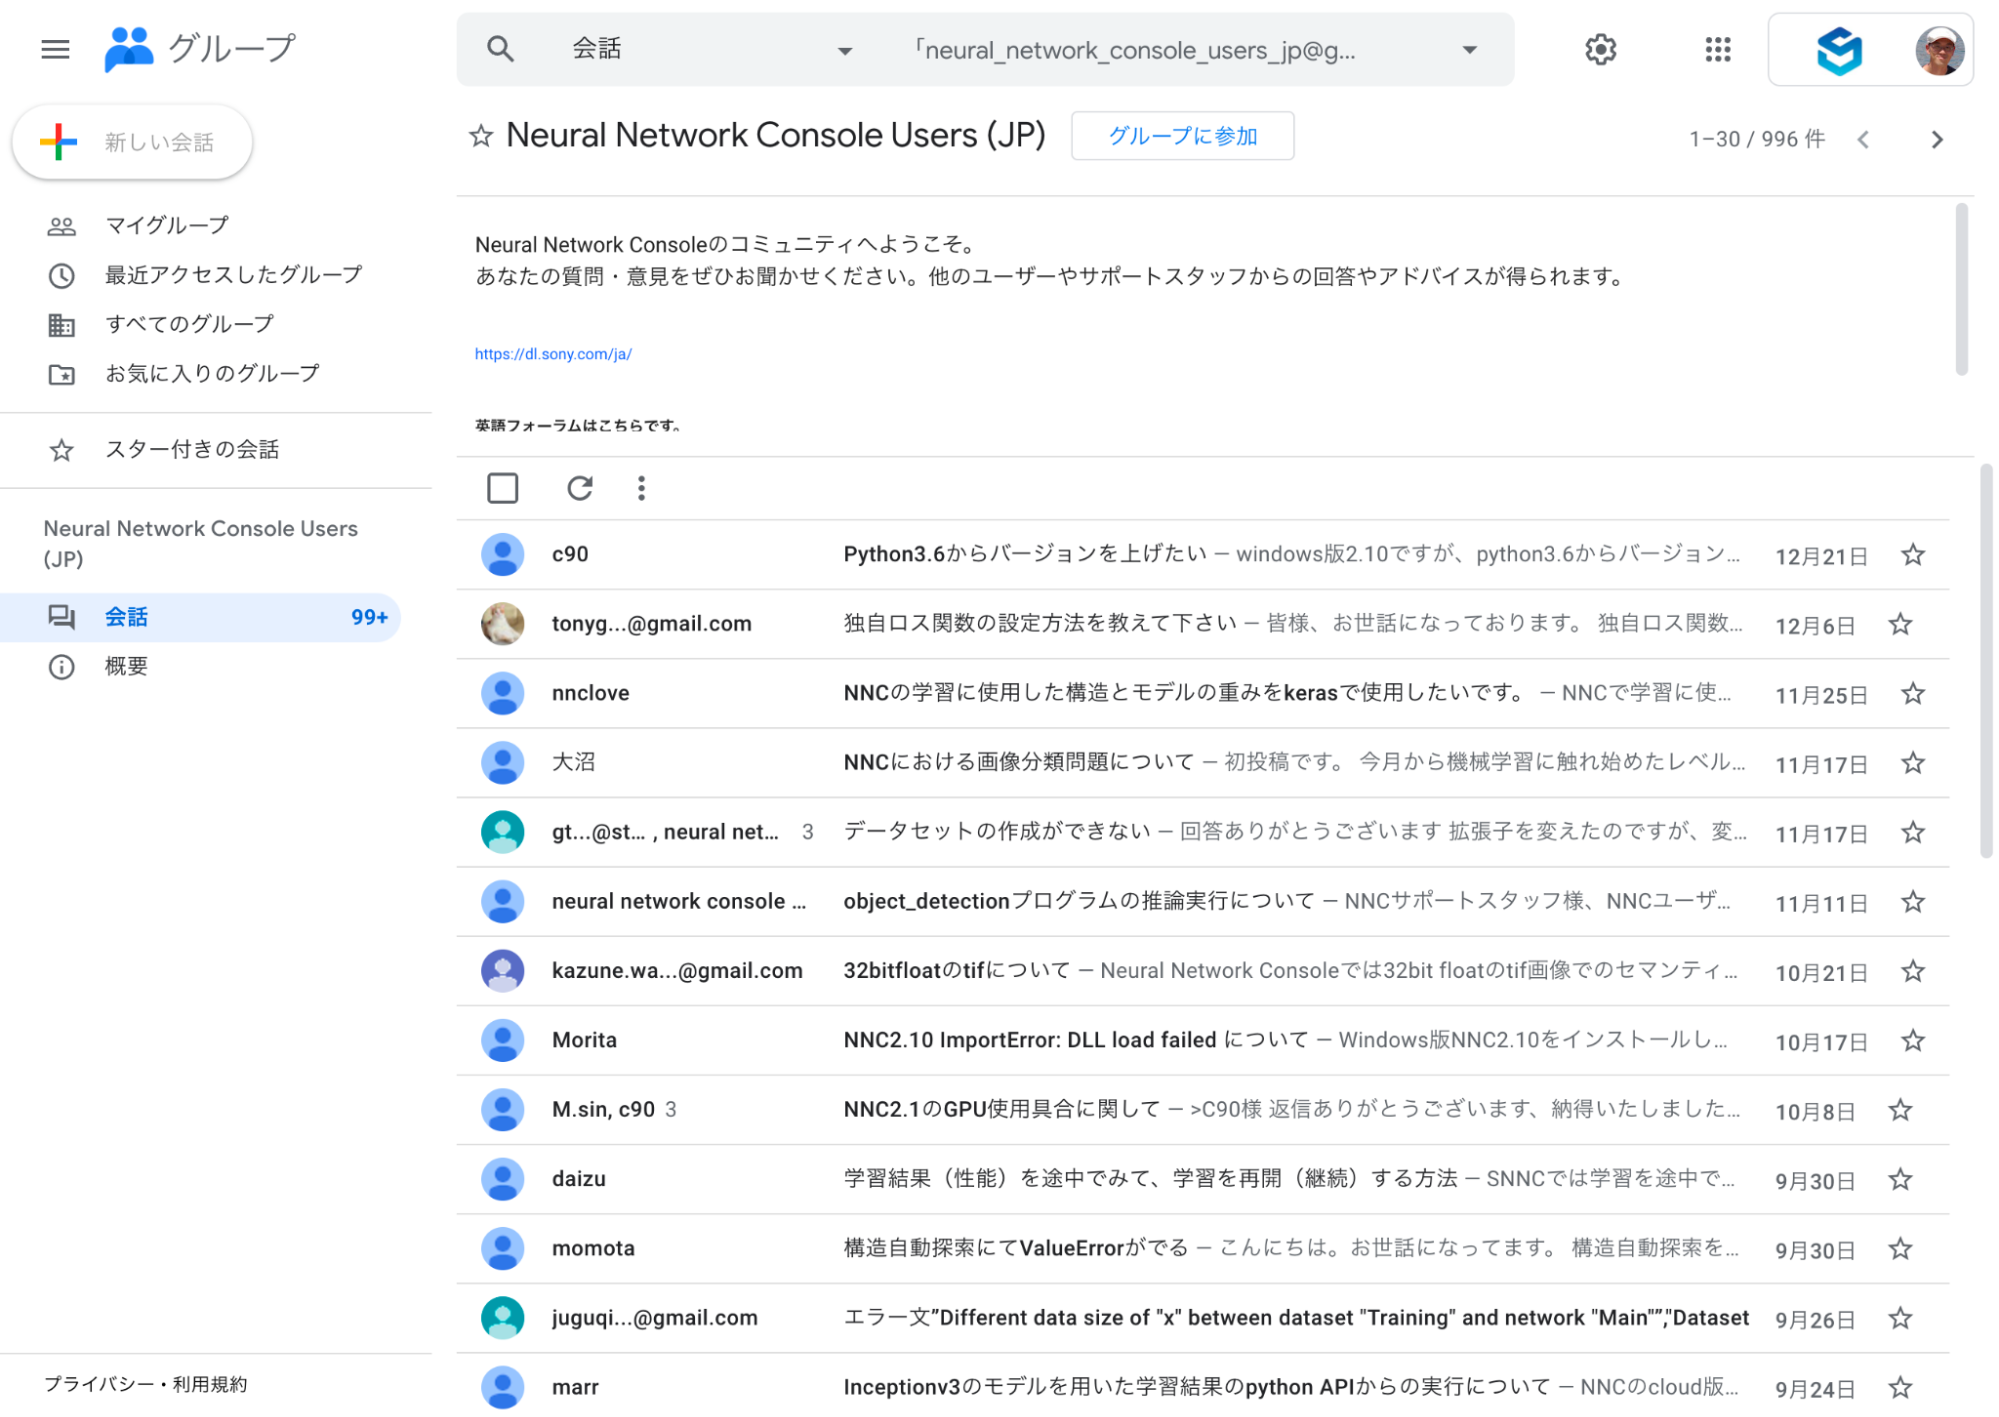The height and width of the screenshot is (1417, 1999).
Task: Open the c90 Python3.6 thread
Action: click(1202, 555)
